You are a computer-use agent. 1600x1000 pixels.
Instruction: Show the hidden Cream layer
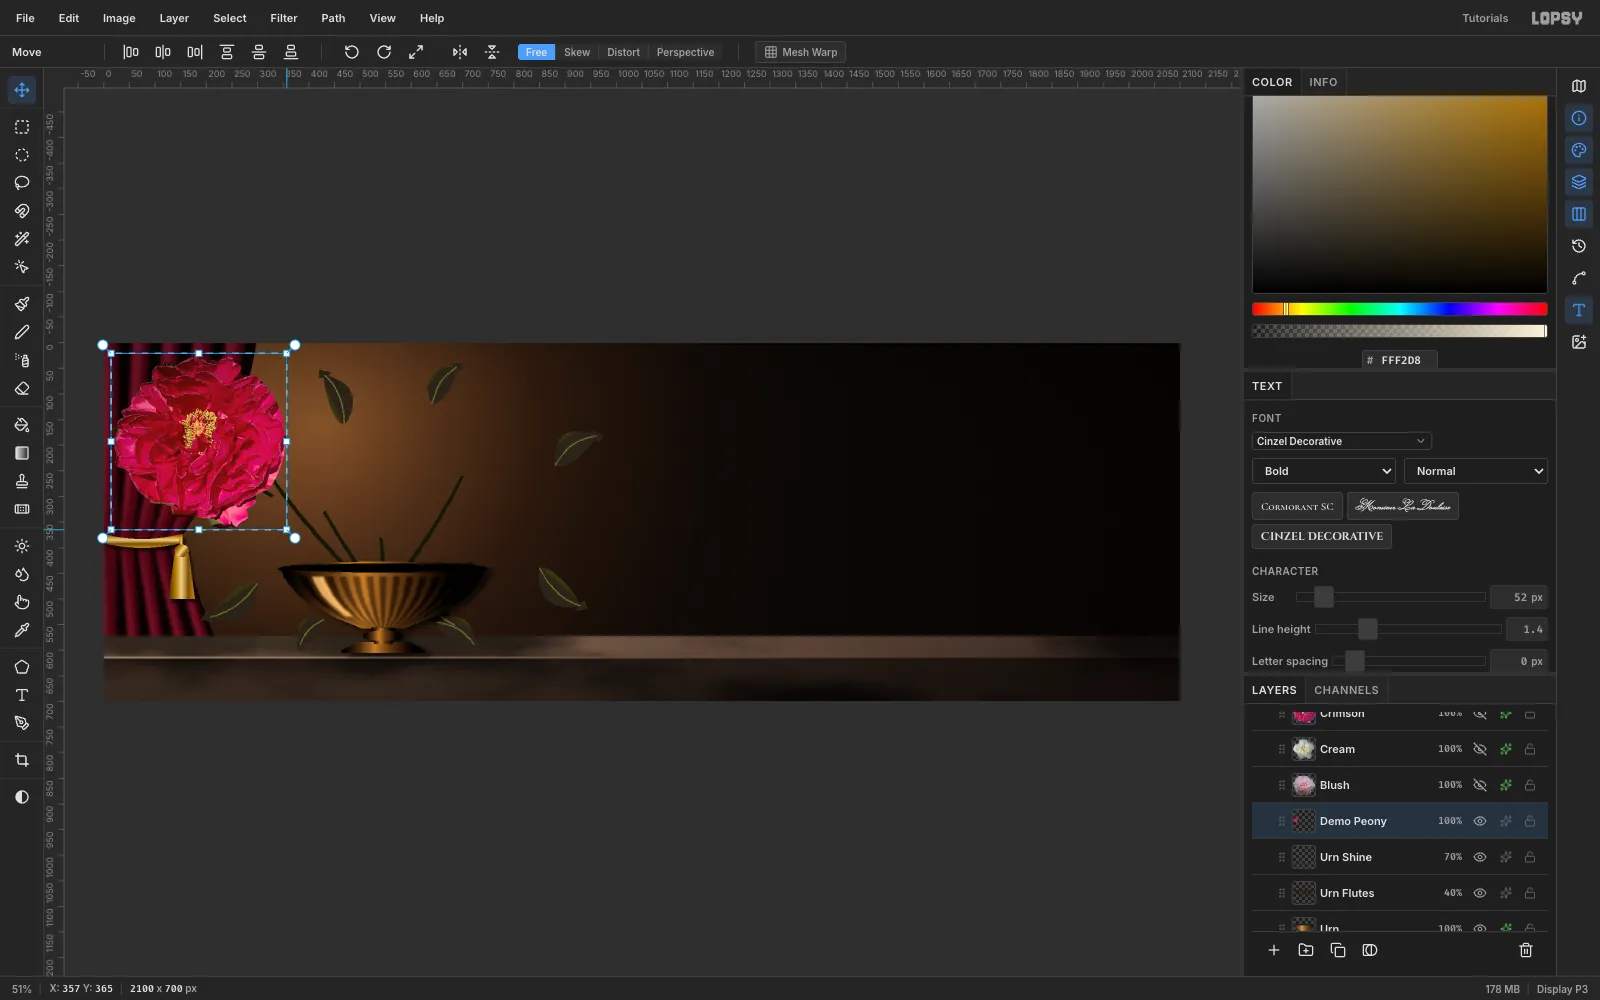(1480, 749)
